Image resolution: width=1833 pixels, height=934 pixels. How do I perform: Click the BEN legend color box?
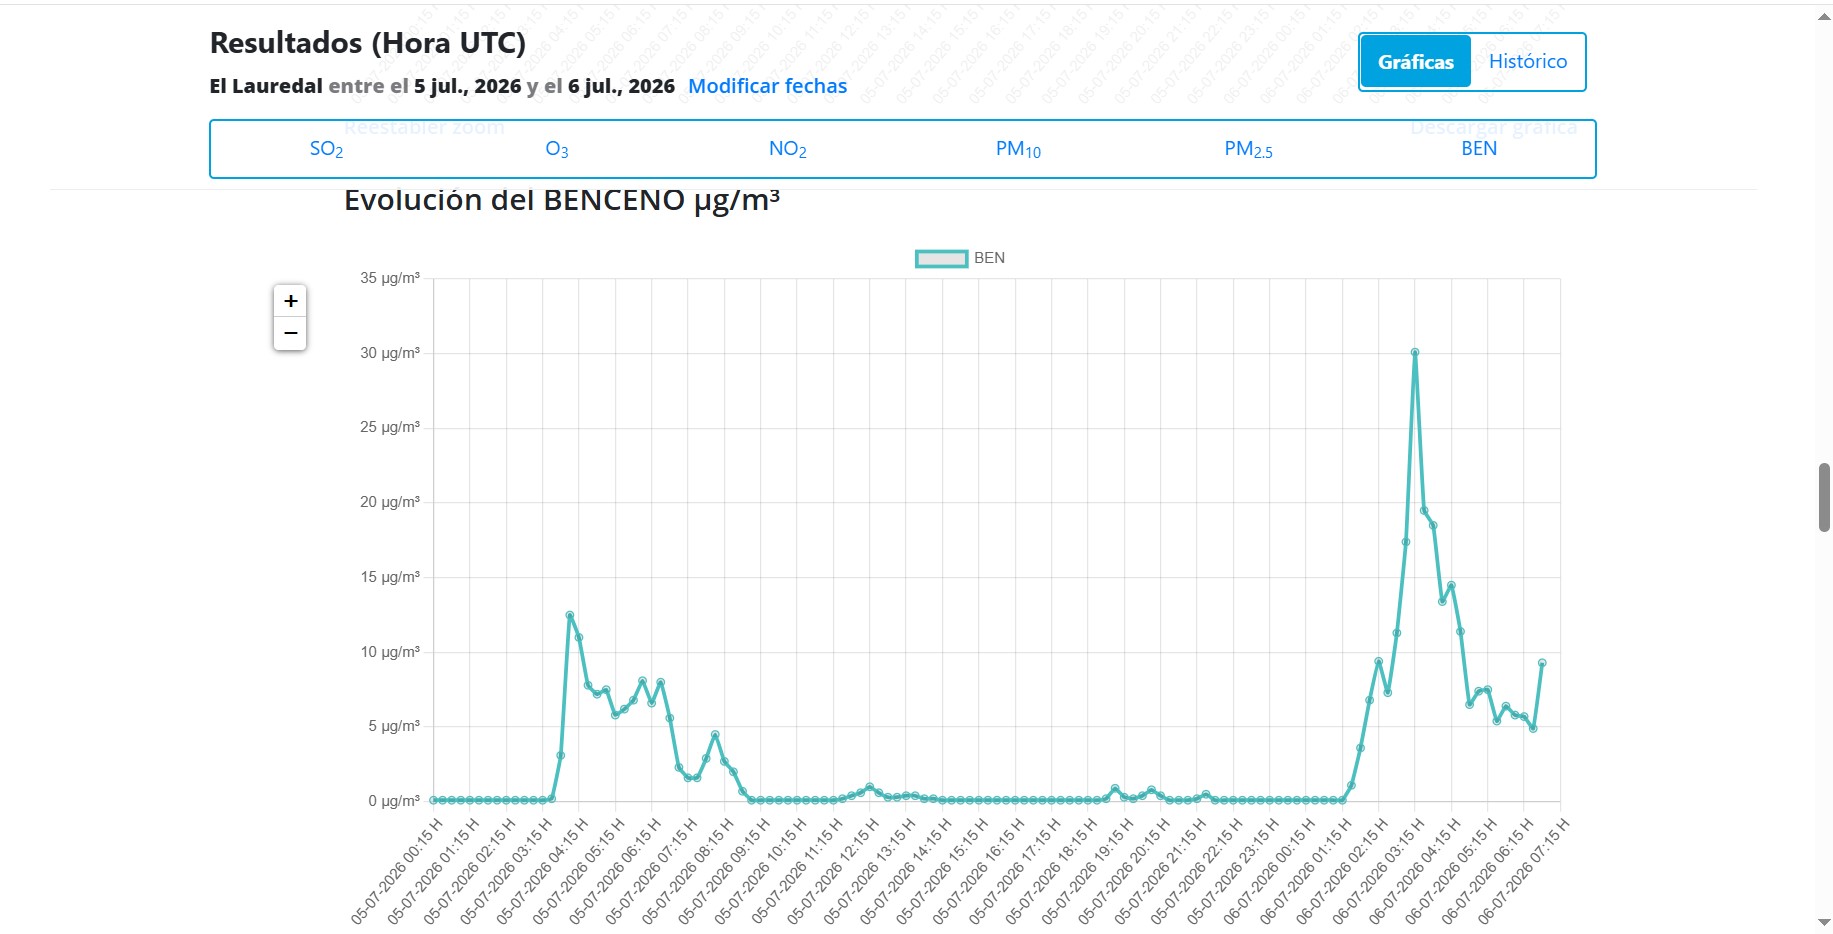pos(942,259)
